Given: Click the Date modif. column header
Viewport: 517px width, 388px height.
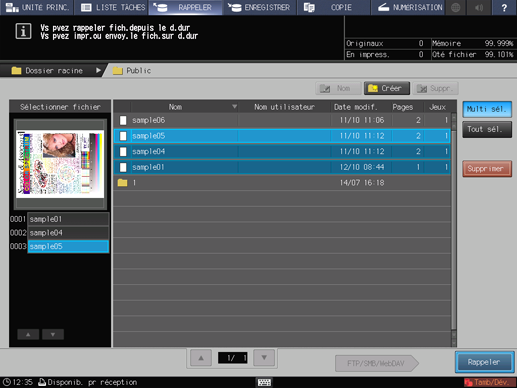Looking at the screenshot, I should click(355, 107).
